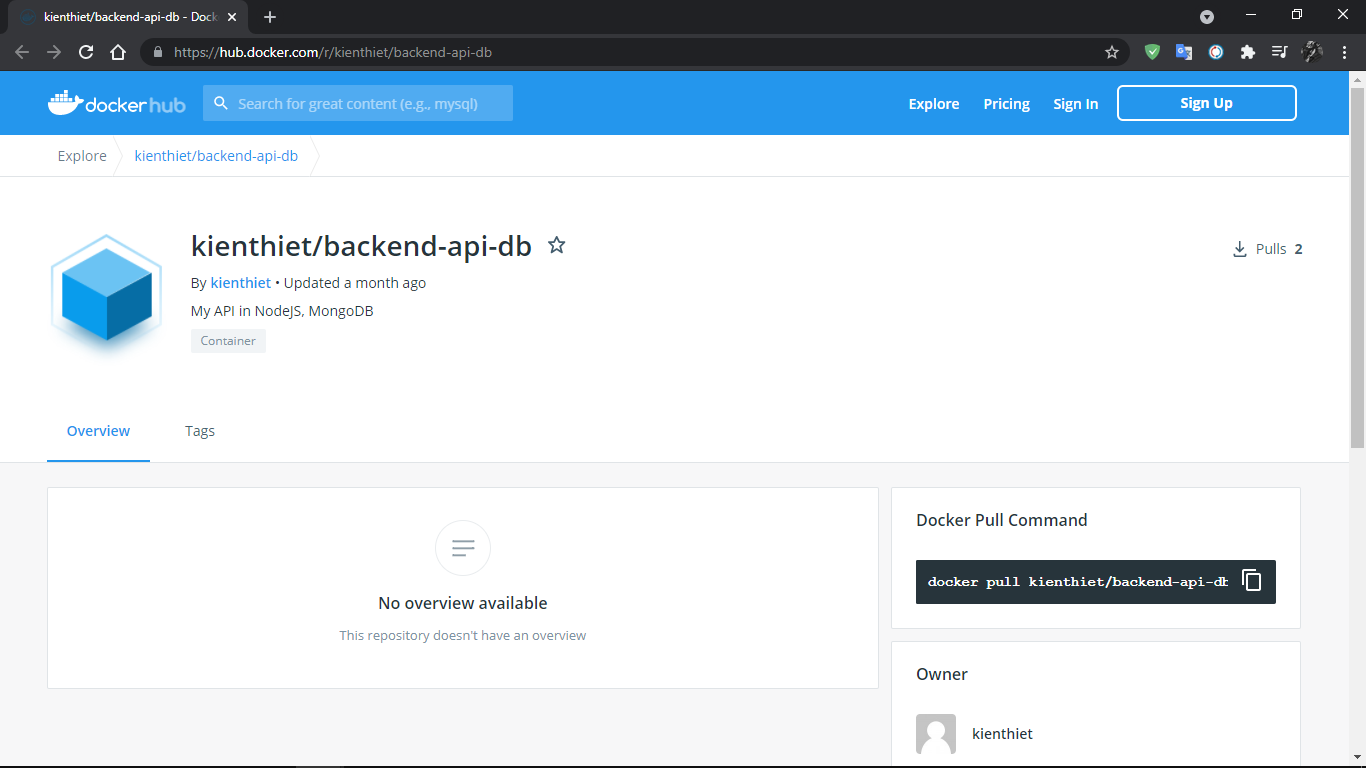The width and height of the screenshot is (1366, 768).
Task: Open the Pricing page
Action: 1006,104
